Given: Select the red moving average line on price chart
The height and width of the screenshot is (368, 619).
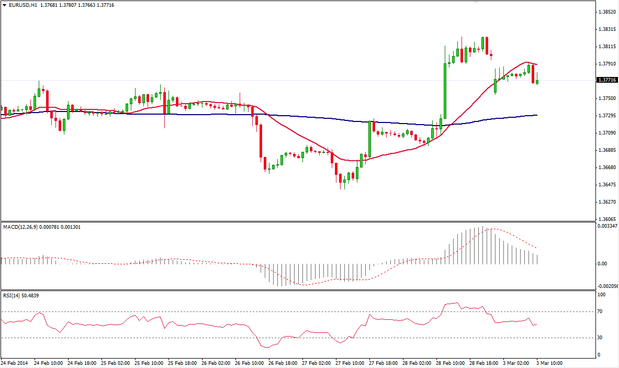Looking at the screenshot, I should (x=300, y=137).
